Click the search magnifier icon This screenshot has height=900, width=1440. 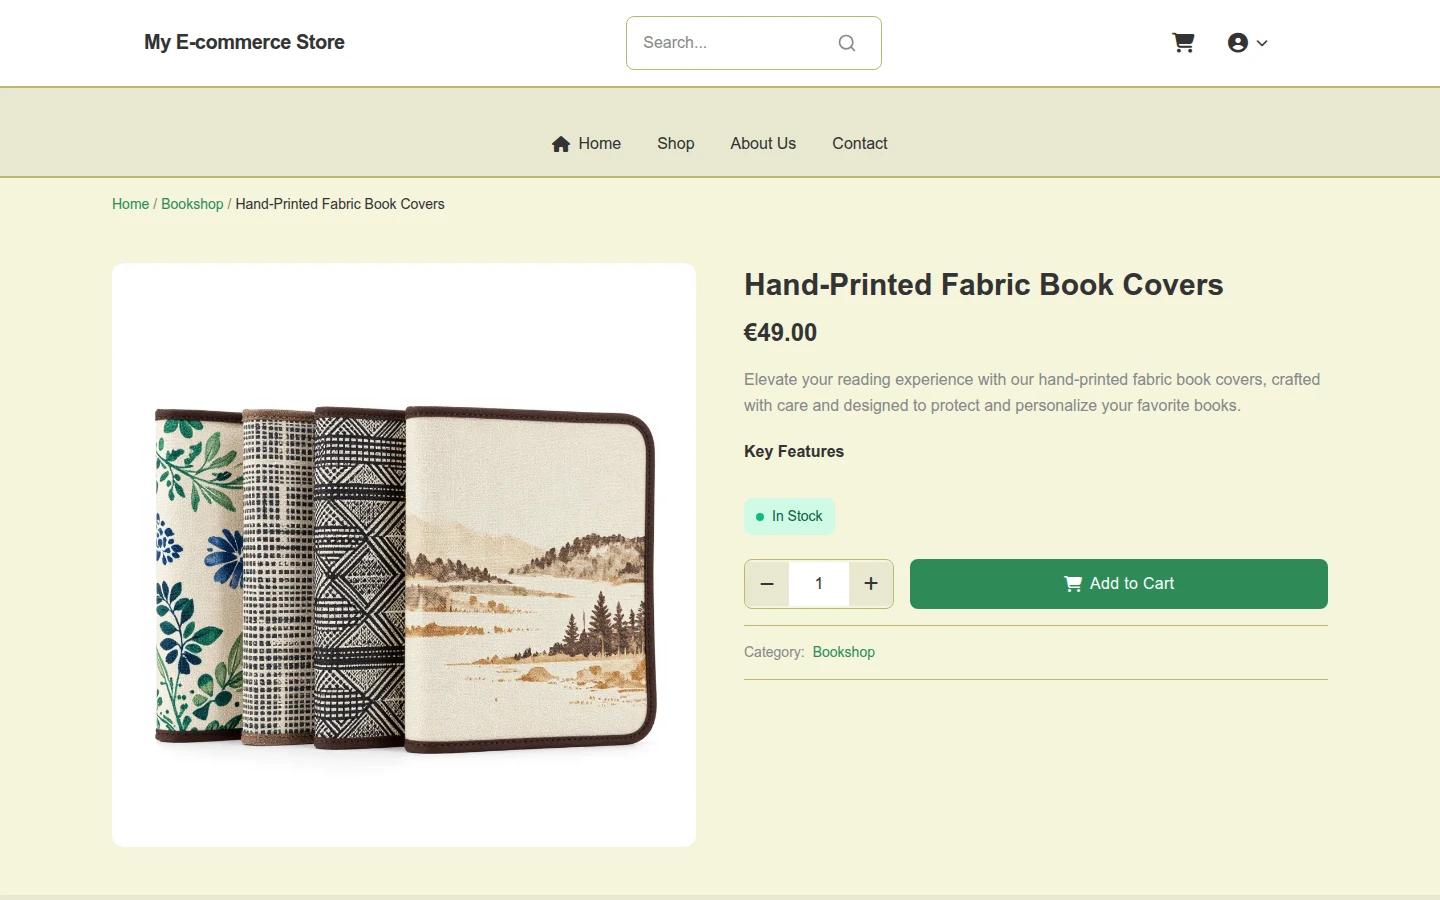tap(847, 43)
